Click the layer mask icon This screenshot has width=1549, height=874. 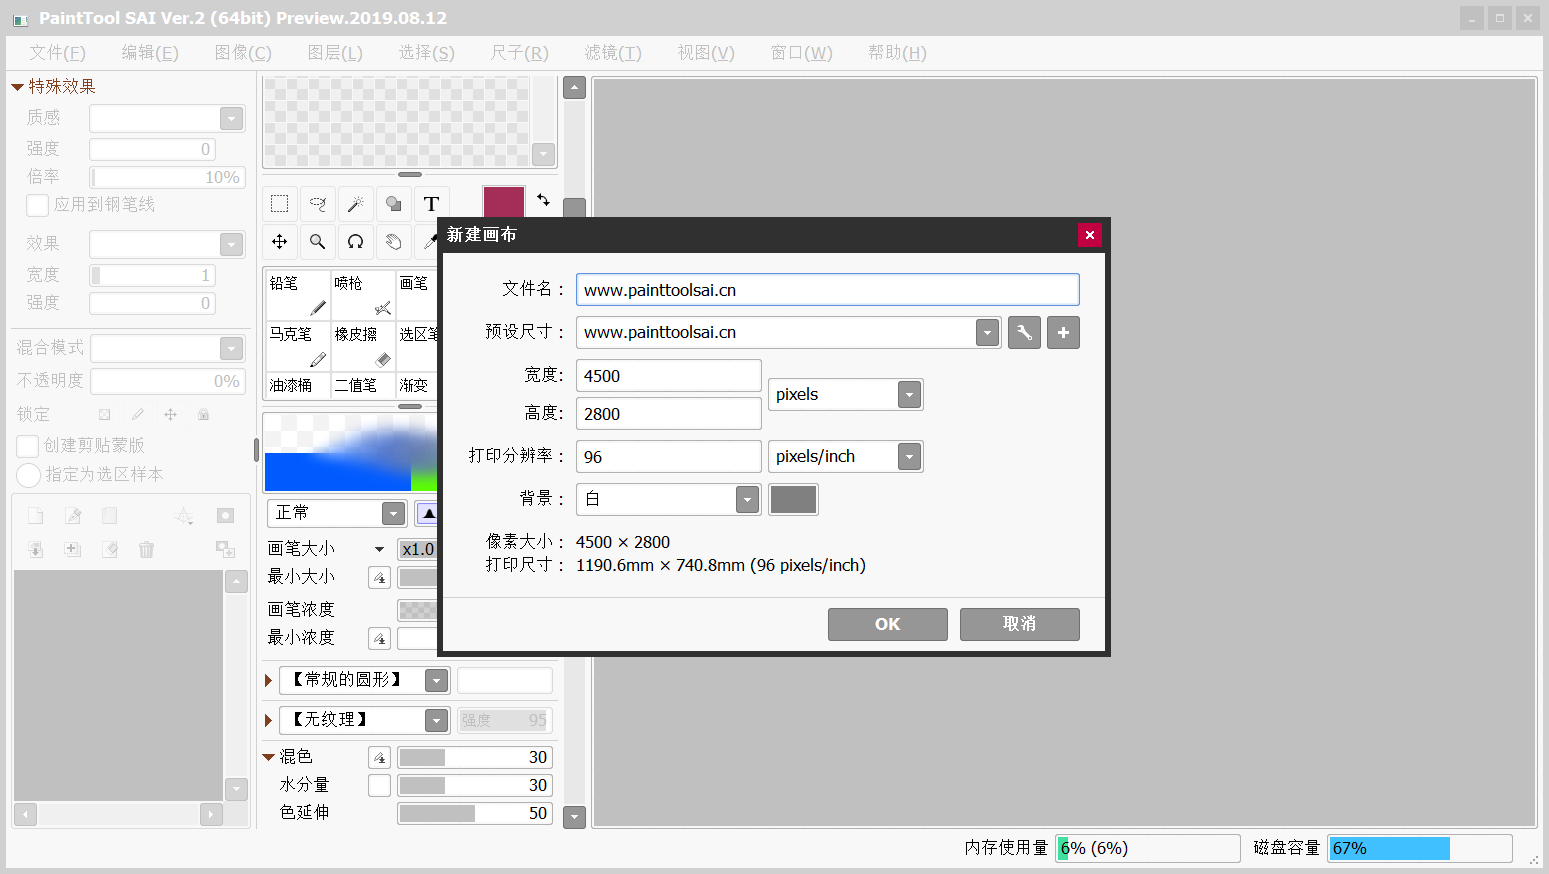[225, 516]
